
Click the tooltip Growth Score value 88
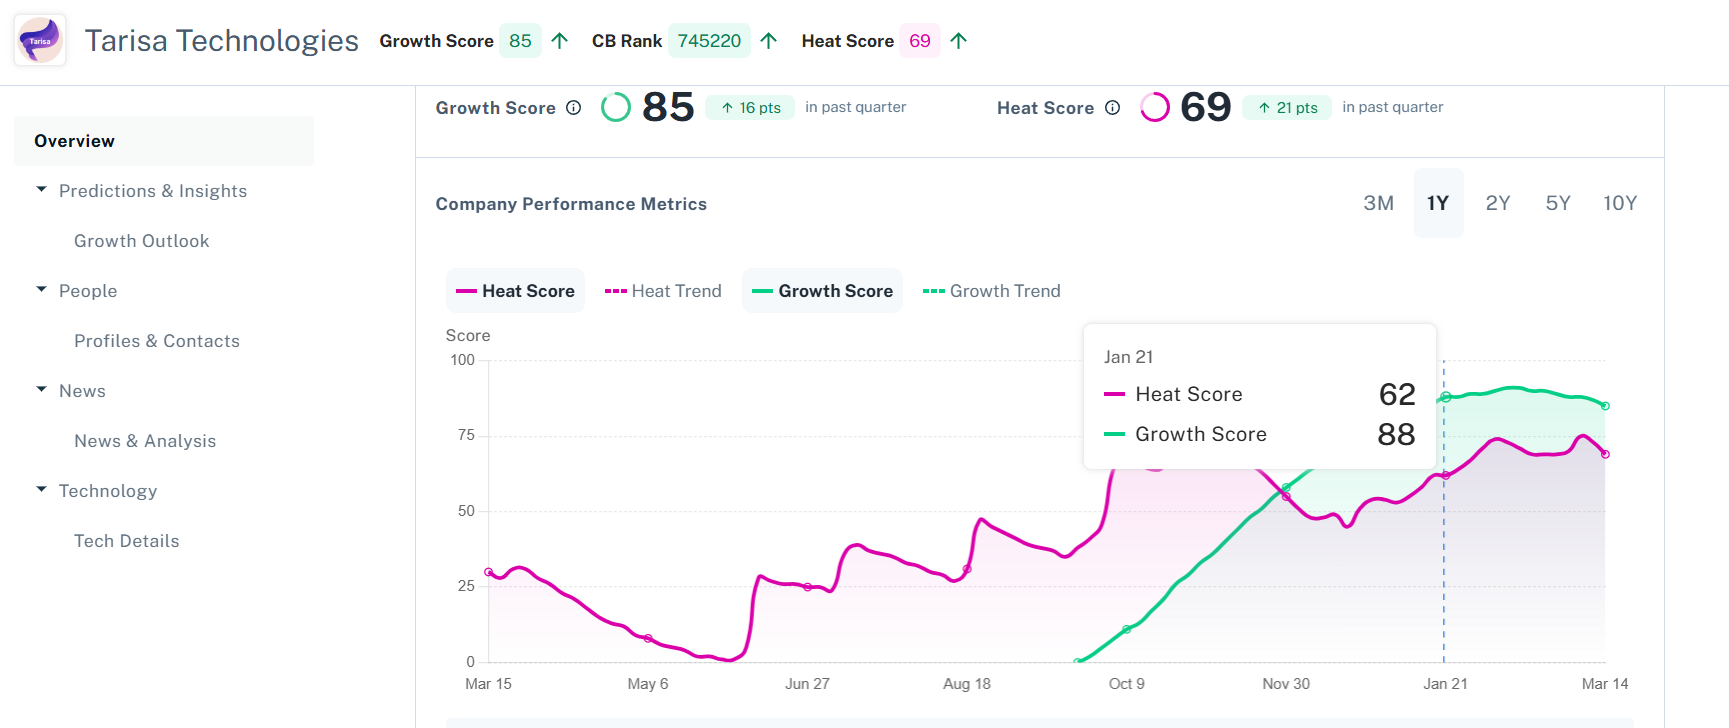point(1396,434)
